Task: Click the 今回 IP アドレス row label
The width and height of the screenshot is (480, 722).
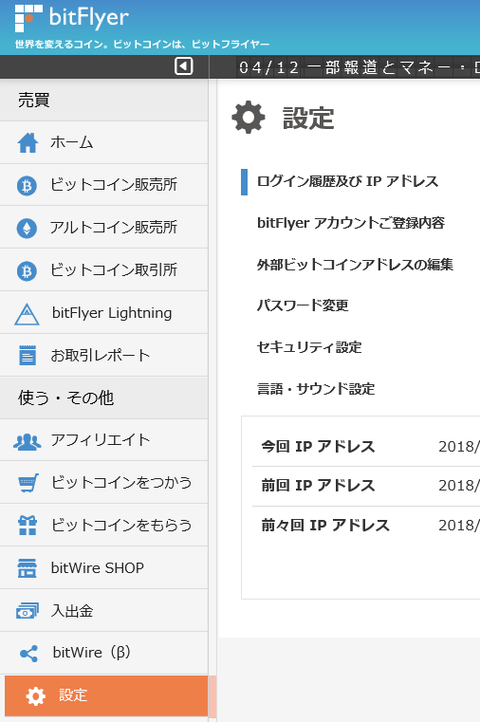Action: tap(318, 447)
